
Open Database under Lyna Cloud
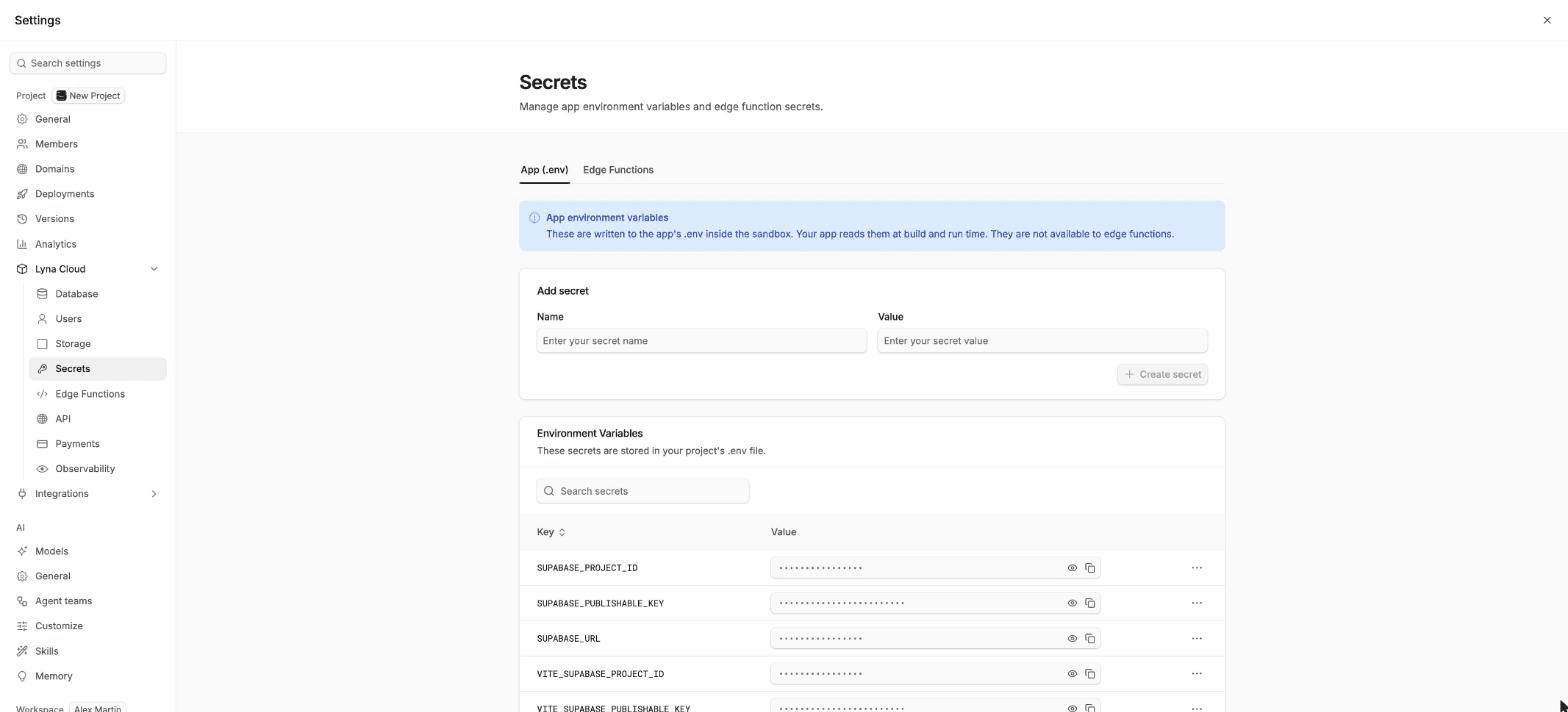(98, 294)
